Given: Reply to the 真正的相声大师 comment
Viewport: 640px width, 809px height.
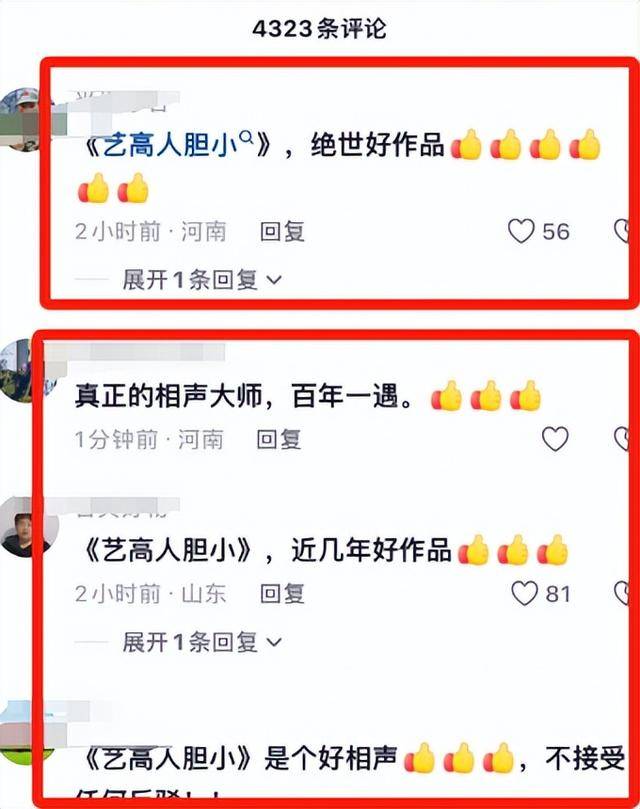Looking at the screenshot, I should pos(279,440).
